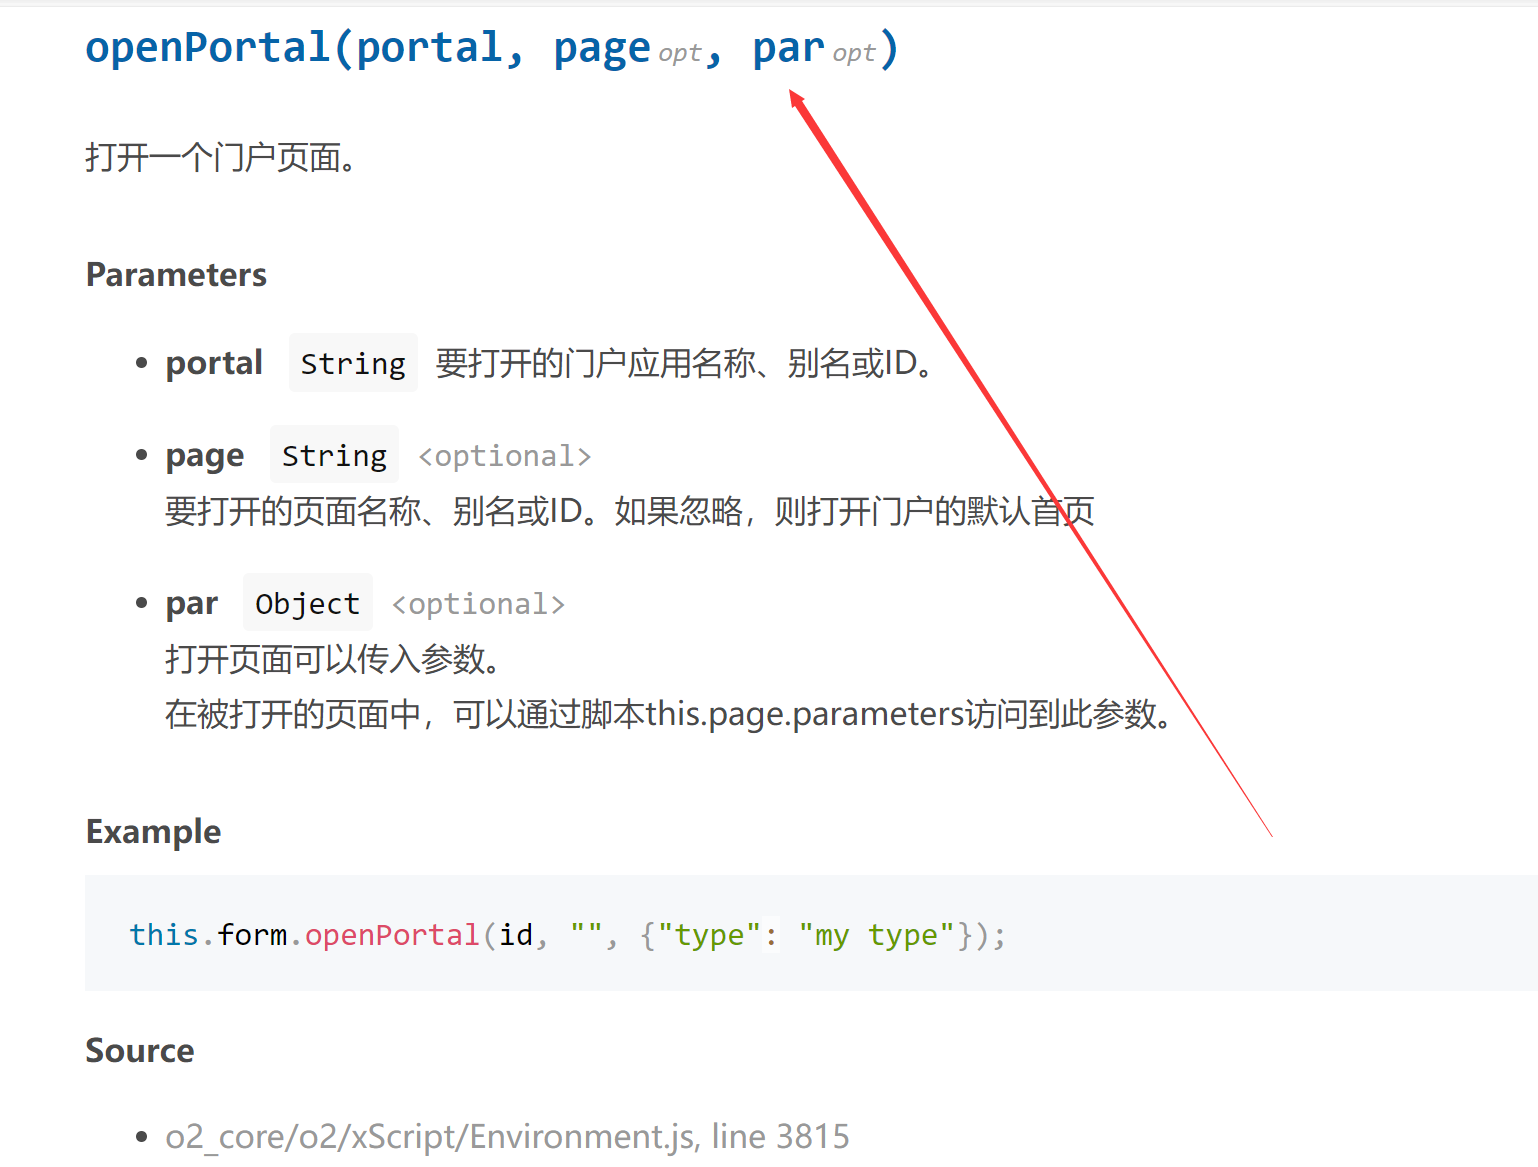
Task: Click the this.form.openPortal example code line
Action: (567, 935)
